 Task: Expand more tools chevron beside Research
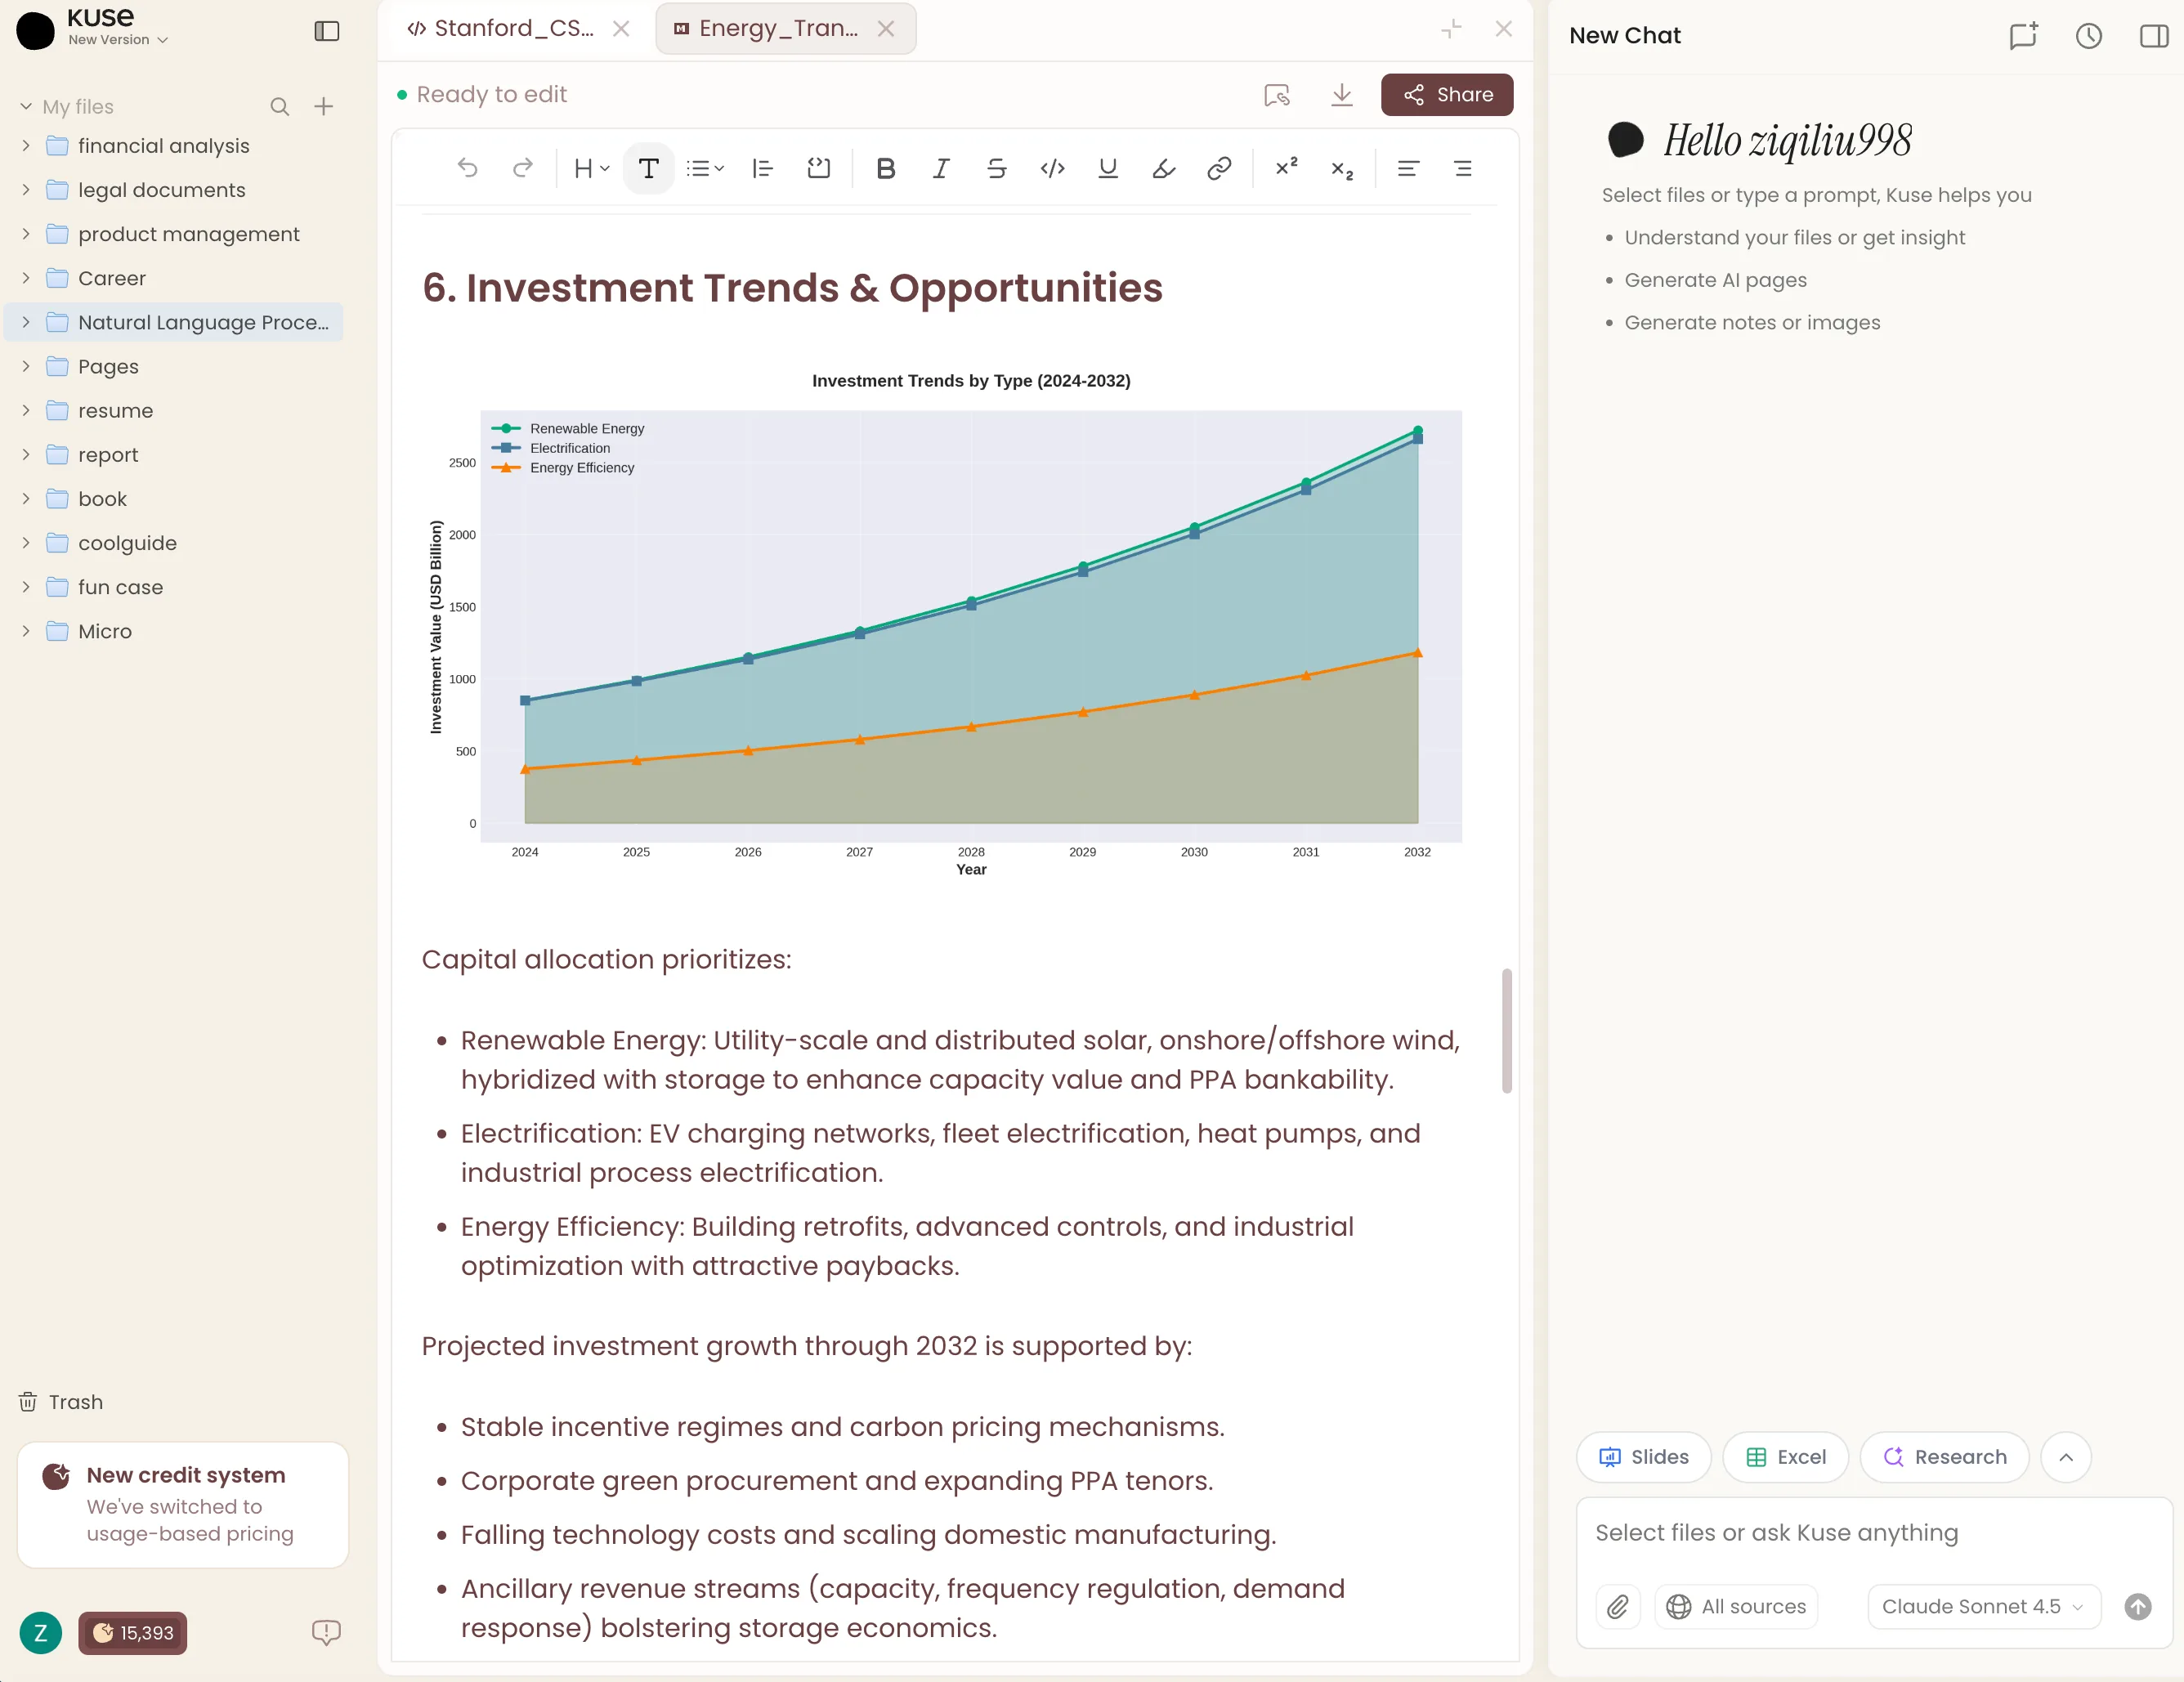[2066, 1457]
